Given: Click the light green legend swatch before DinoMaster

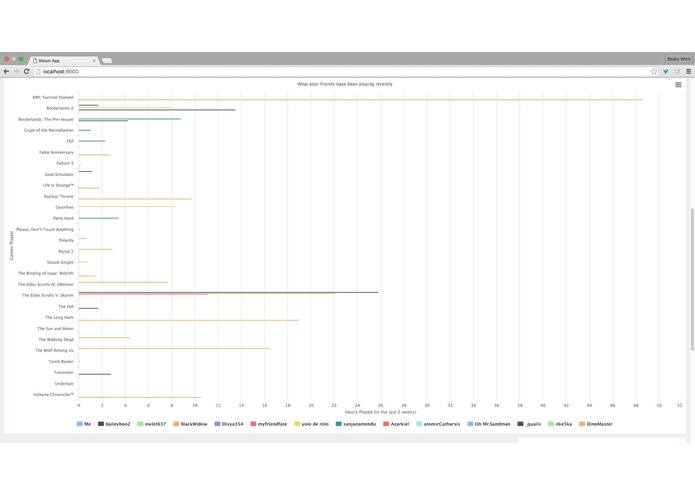Looking at the screenshot, I should pos(551,424).
